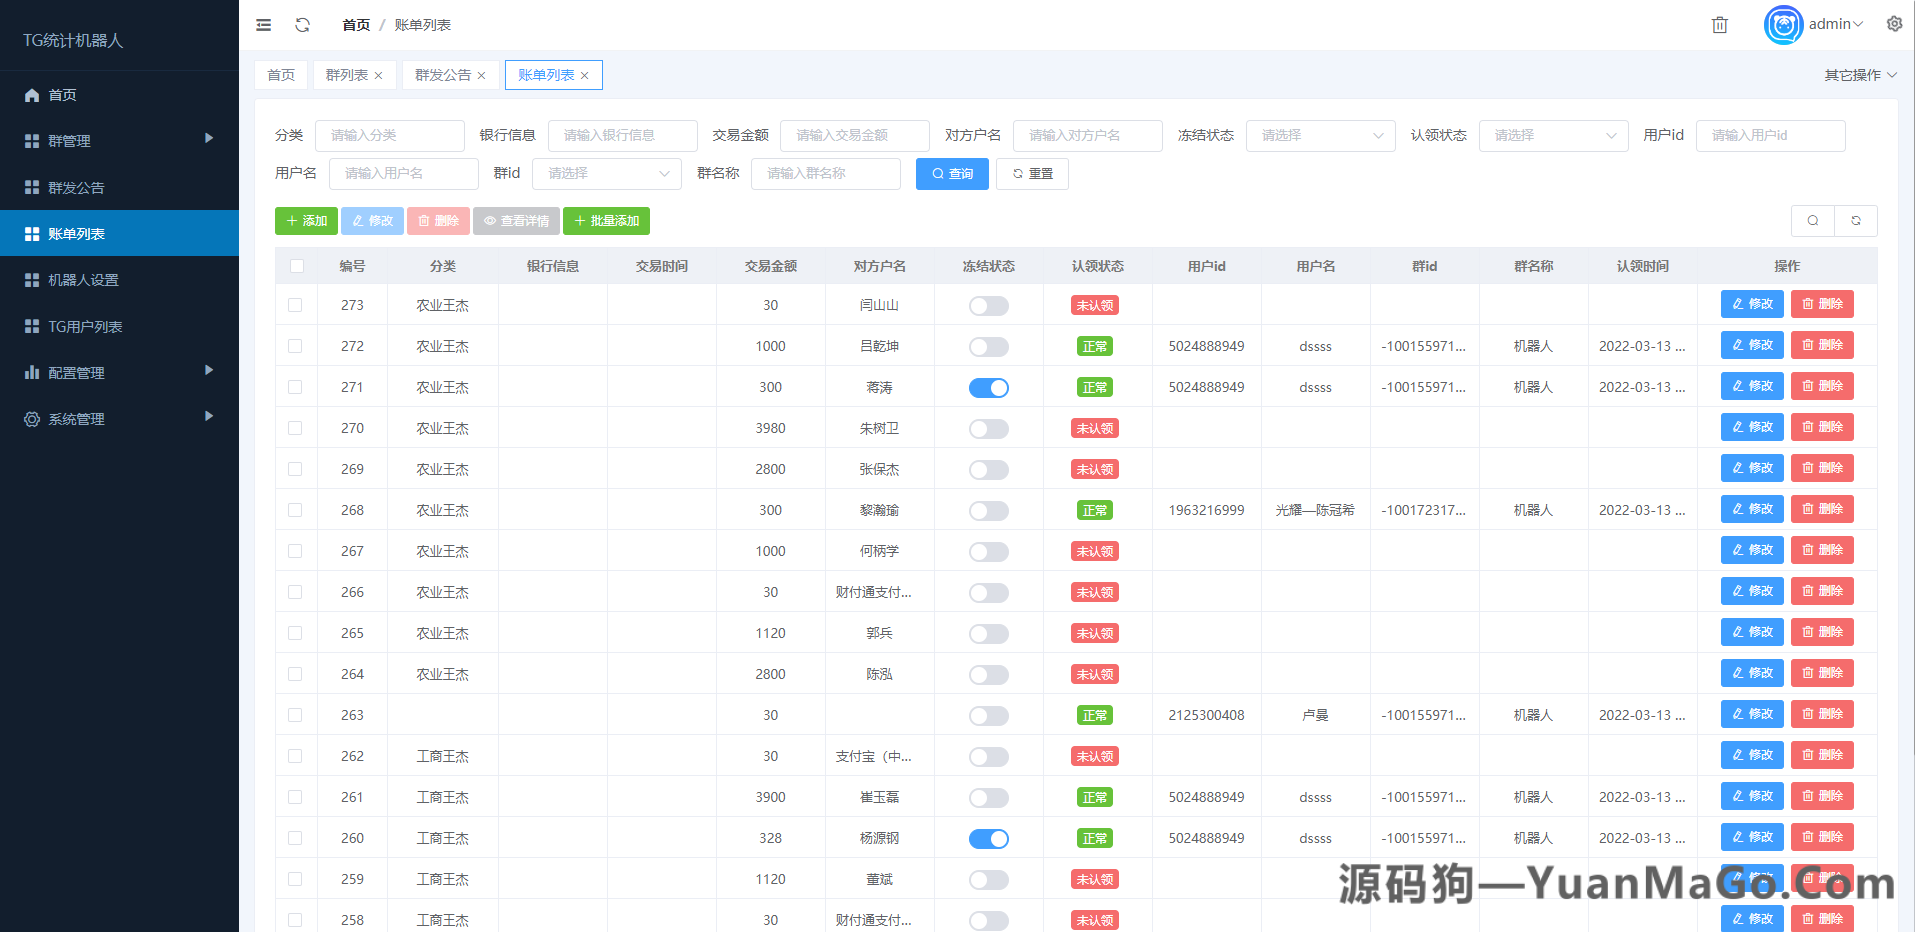Open the settings gear icon
Screen dimensions: 1915x932
tap(1894, 23)
